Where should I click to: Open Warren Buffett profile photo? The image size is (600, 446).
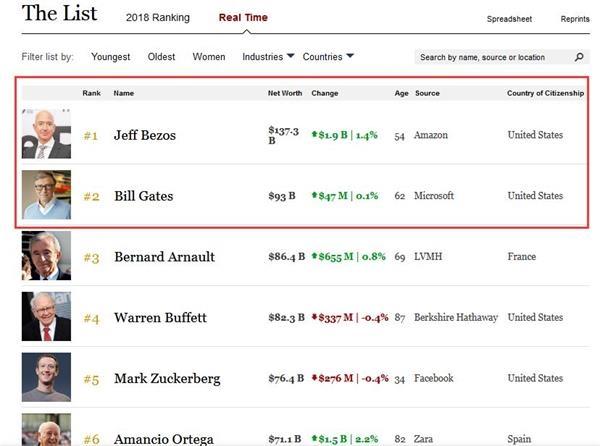click(x=46, y=317)
